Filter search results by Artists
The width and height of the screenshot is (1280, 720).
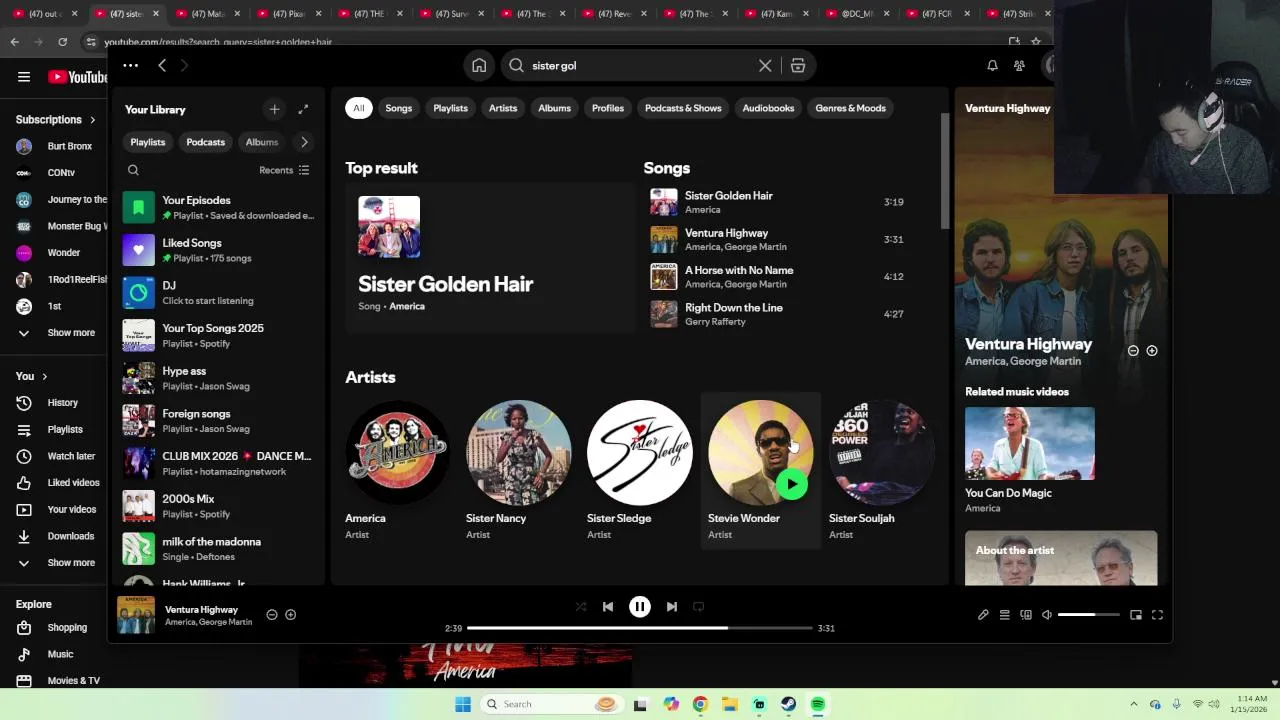(x=503, y=108)
